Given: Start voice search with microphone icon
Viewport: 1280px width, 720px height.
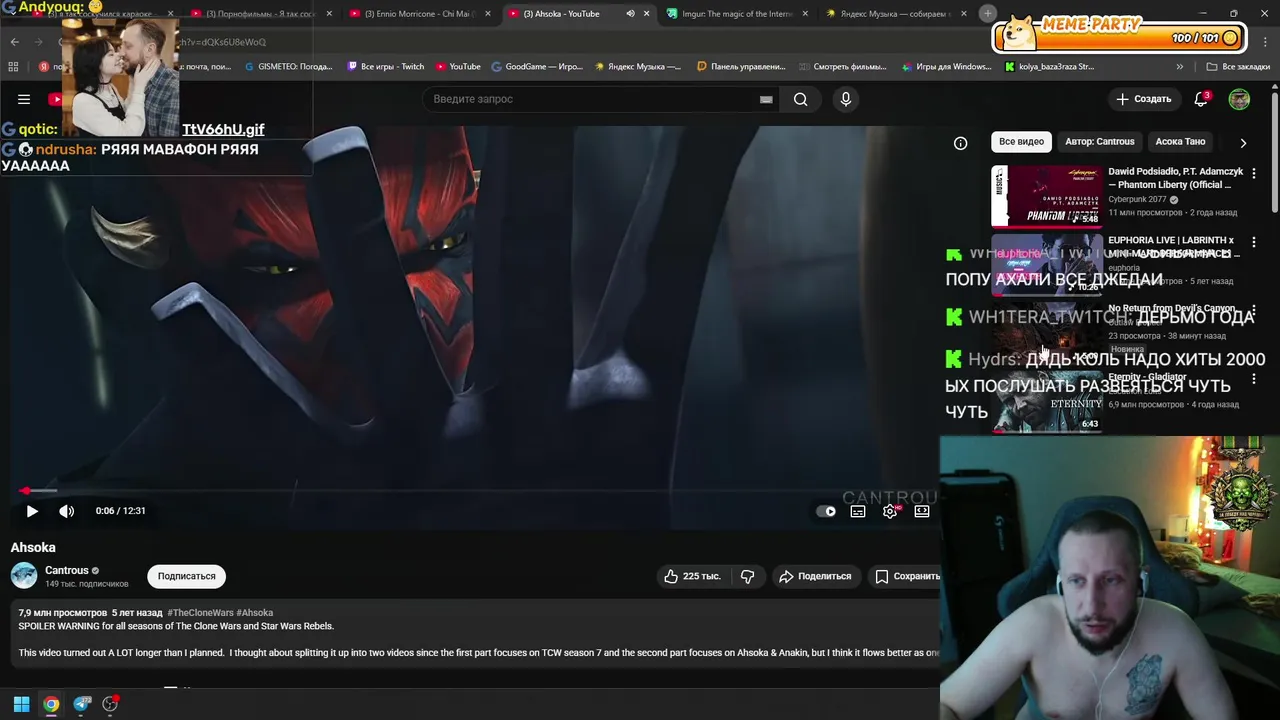Looking at the screenshot, I should coord(846,99).
